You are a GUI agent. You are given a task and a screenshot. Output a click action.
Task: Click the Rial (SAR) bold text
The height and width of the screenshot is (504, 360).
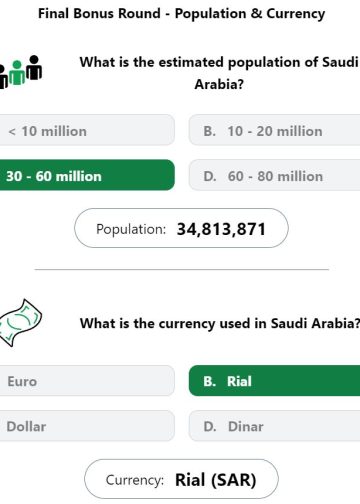tap(216, 480)
